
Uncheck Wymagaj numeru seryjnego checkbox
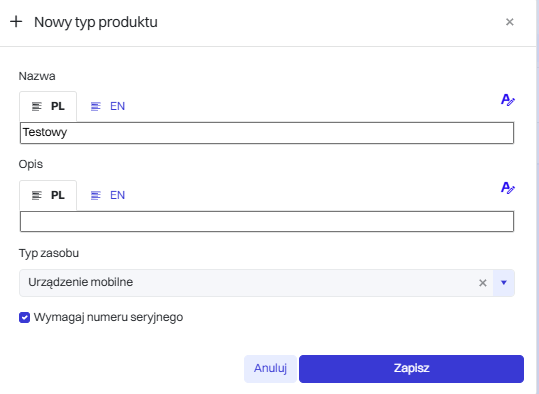pos(24,317)
